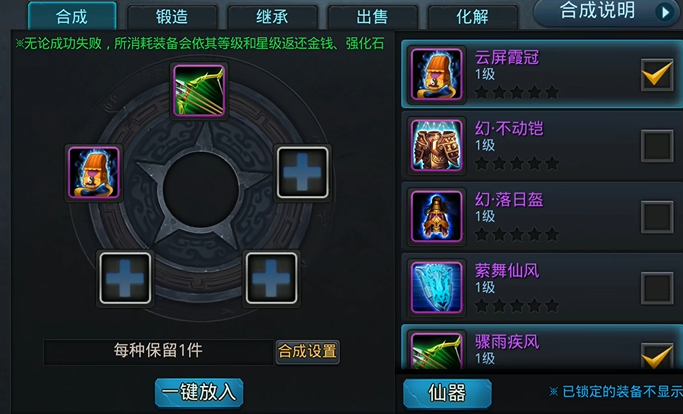Add equipment to the bottom-right plus slot

[x=271, y=278]
